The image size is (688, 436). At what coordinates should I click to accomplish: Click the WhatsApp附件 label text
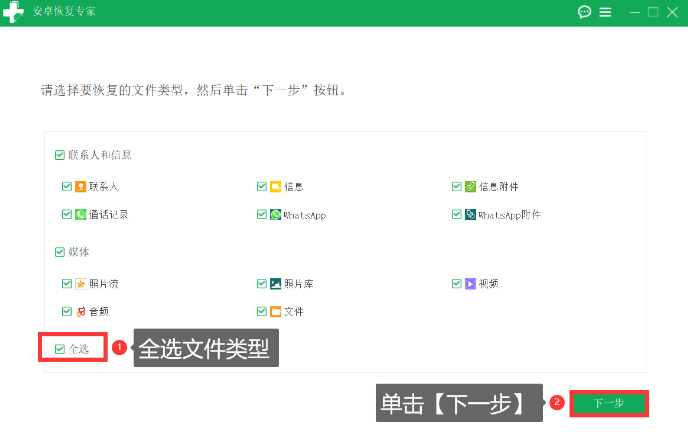click(509, 215)
